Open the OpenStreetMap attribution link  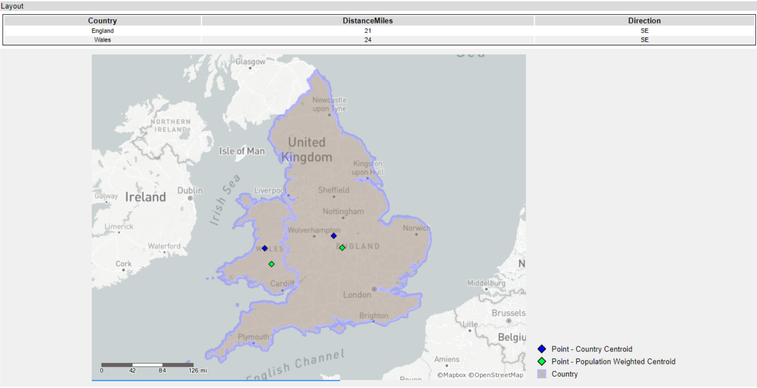click(495, 375)
